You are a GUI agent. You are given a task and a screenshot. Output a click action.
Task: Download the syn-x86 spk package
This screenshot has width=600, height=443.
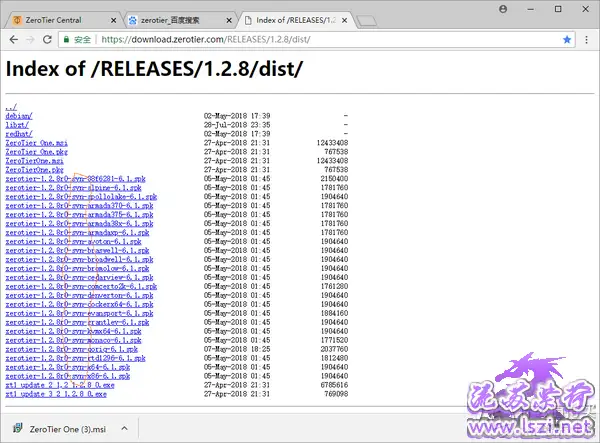pyautogui.click(x=68, y=376)
